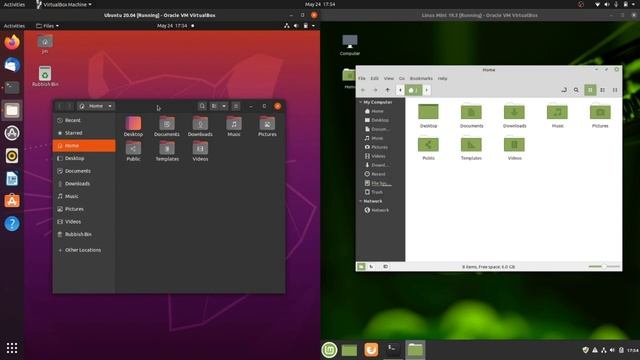The height and width of the screenshot is (360, 640).
Task: Open the Templates folder in Mint file manager
Action: point(471,148)
